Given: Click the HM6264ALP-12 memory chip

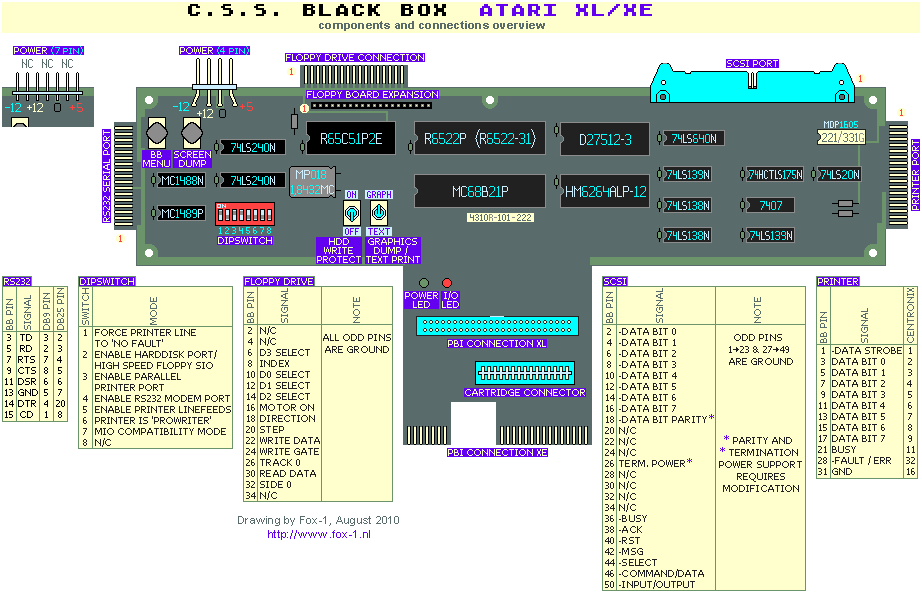Looking at the screenshot, I should [604, 191].
